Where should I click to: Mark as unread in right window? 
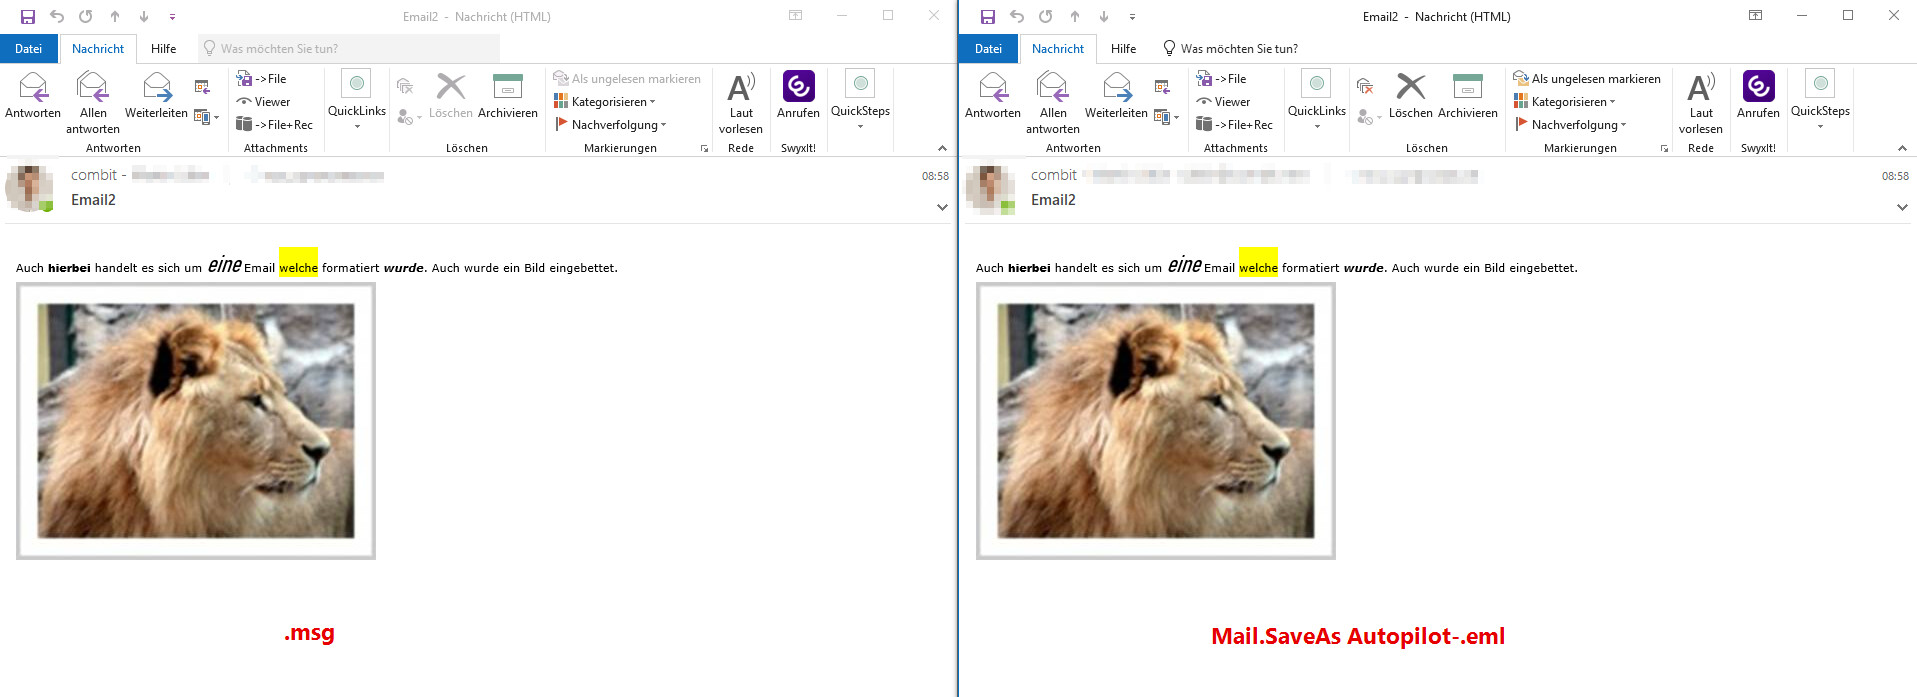[1587, 79]
